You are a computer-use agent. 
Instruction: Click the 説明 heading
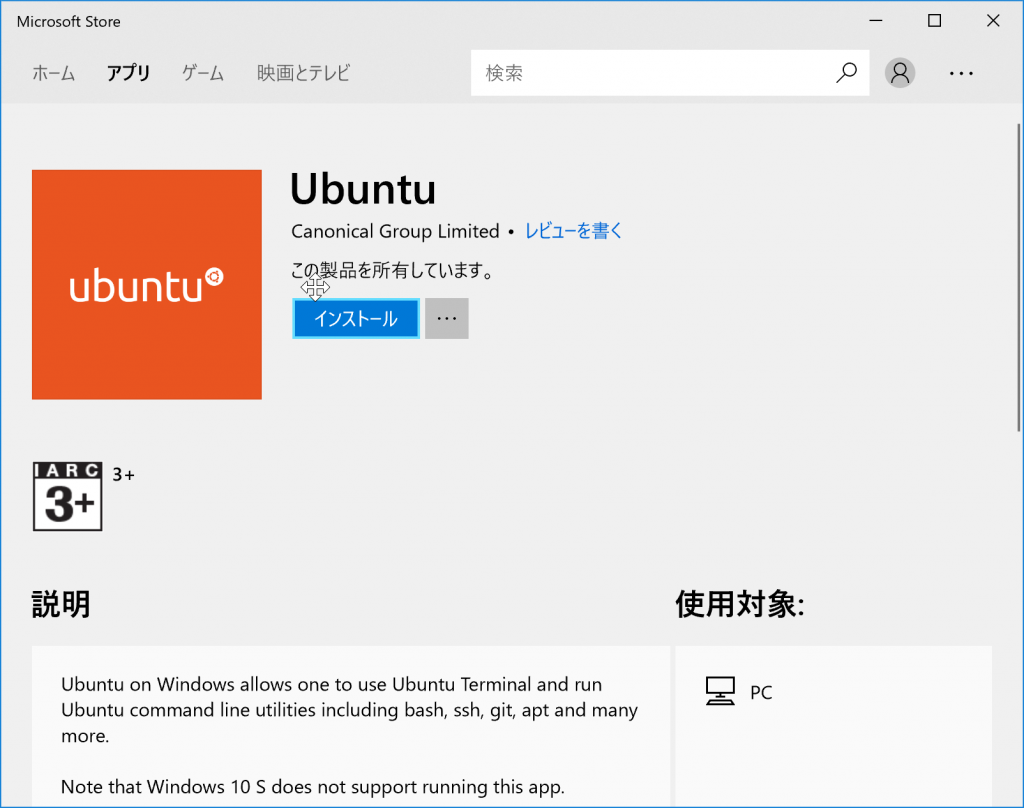[61, 604]
